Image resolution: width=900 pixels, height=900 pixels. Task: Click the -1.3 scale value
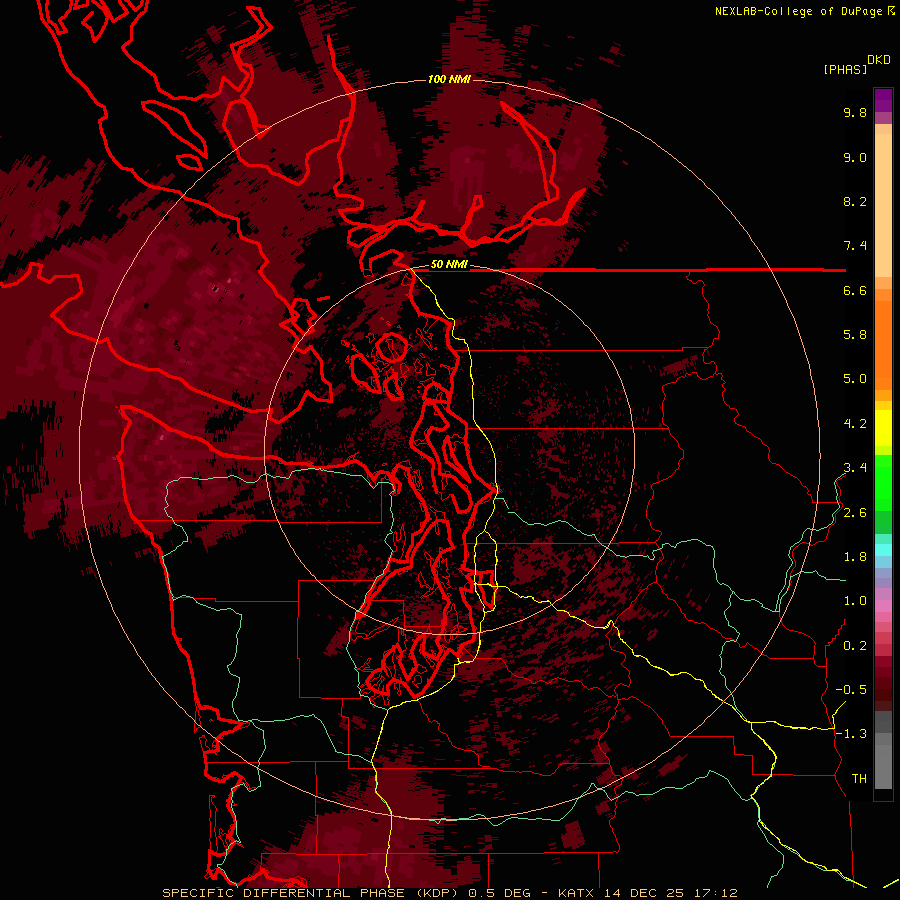(x=851, y=734)
